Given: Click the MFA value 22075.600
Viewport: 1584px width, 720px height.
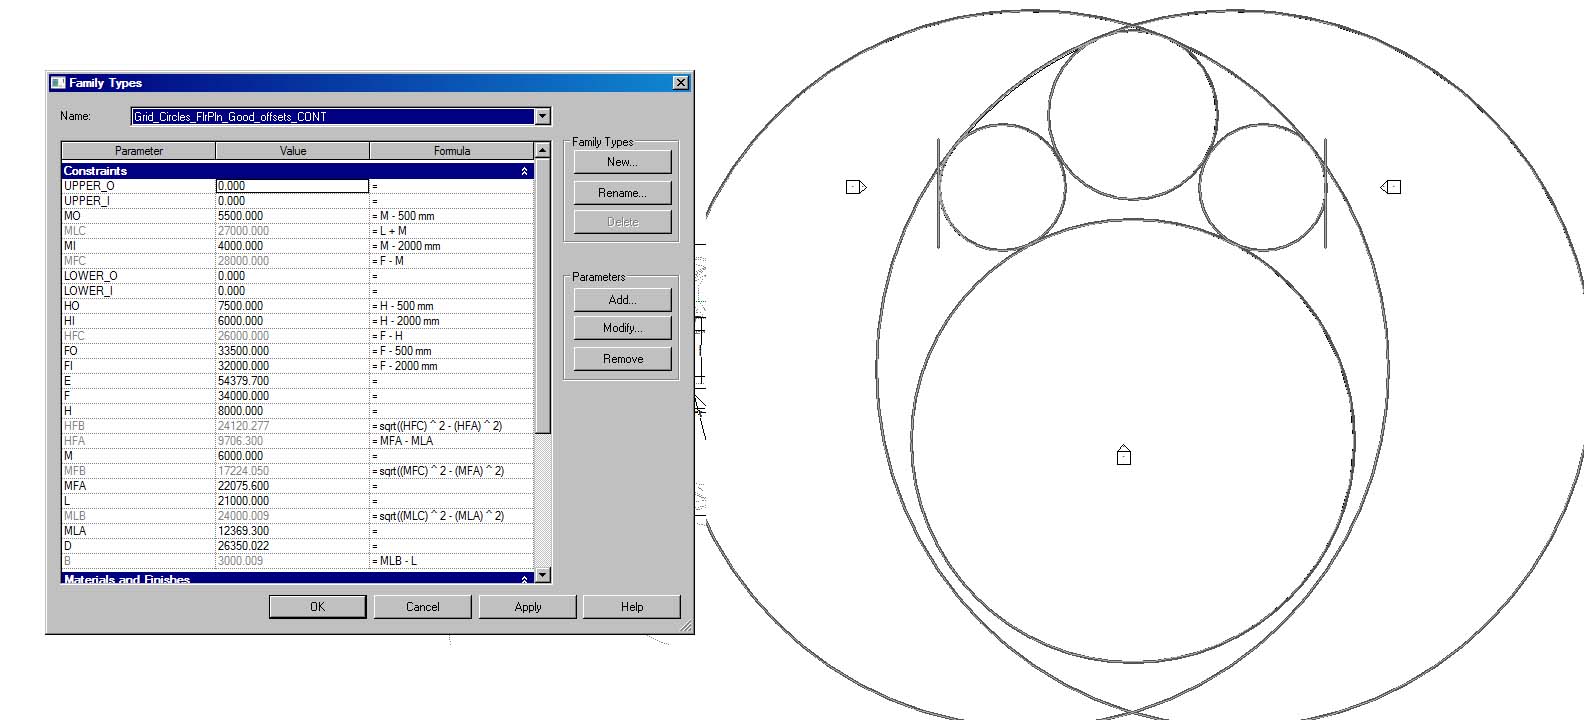Looking at the screenshot, I should click(292, 486).
